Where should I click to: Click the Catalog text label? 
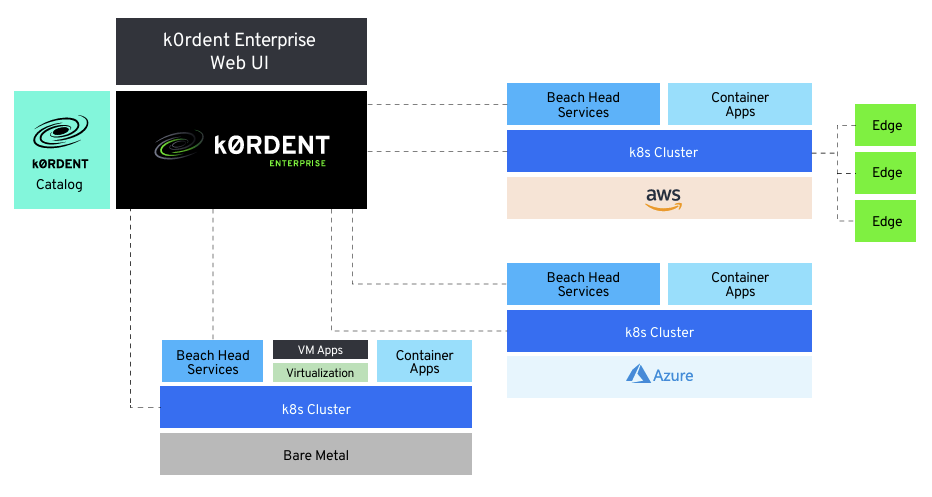point(59,184)
